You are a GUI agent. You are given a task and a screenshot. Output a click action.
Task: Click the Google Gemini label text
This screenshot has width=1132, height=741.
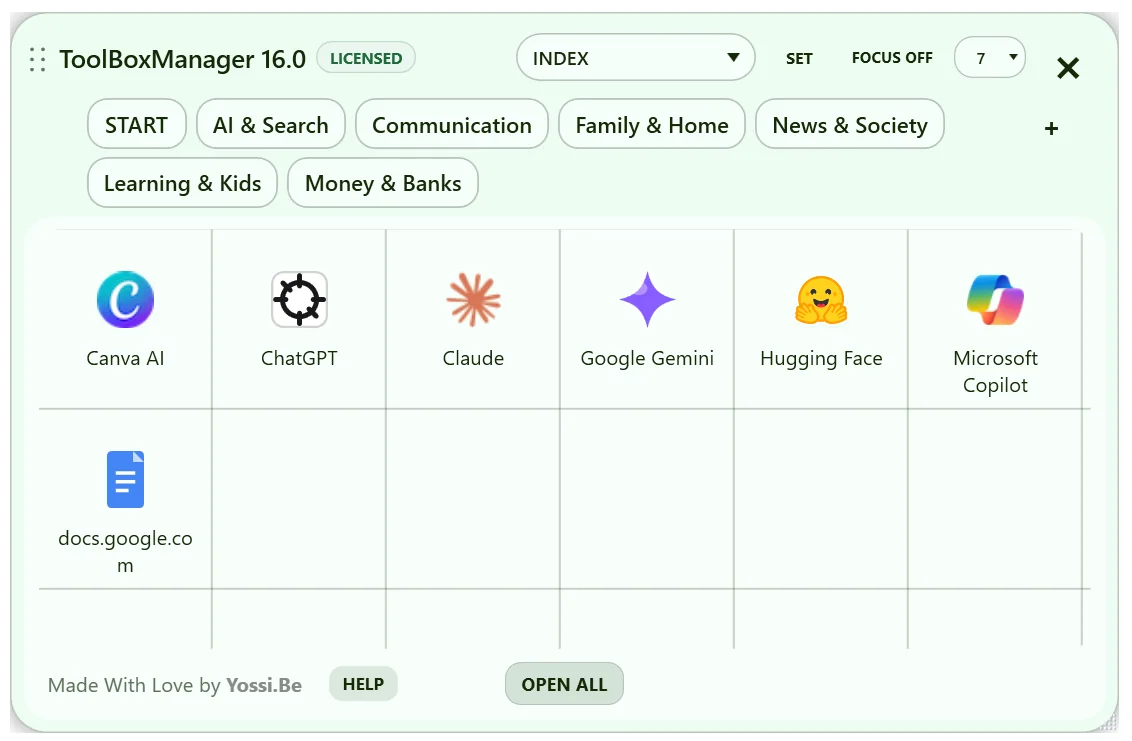(x=648, y=359)
